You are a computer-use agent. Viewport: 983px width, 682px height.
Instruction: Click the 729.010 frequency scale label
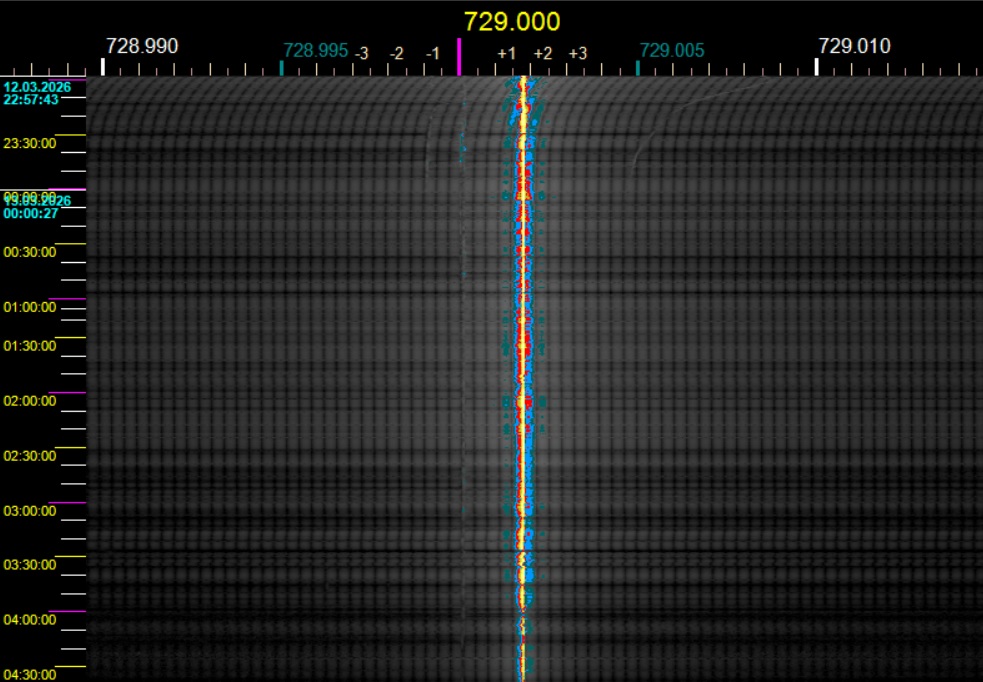[854, 46]
